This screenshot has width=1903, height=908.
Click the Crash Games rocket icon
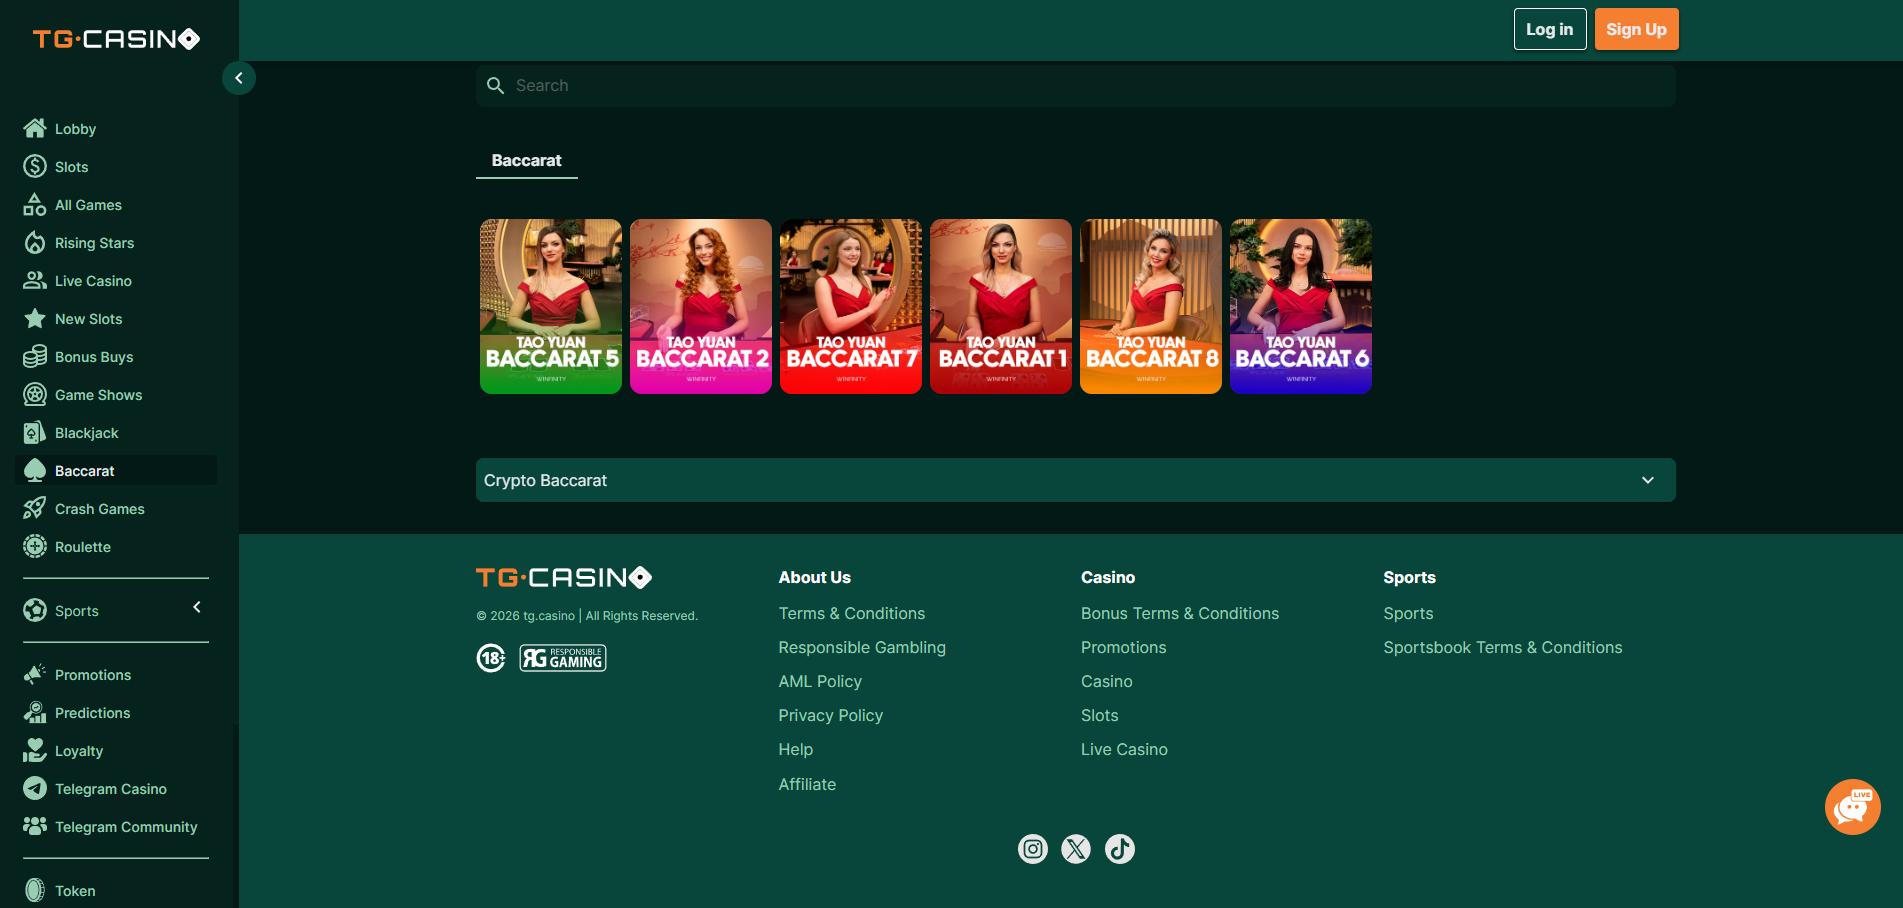[x=35, y=508]
